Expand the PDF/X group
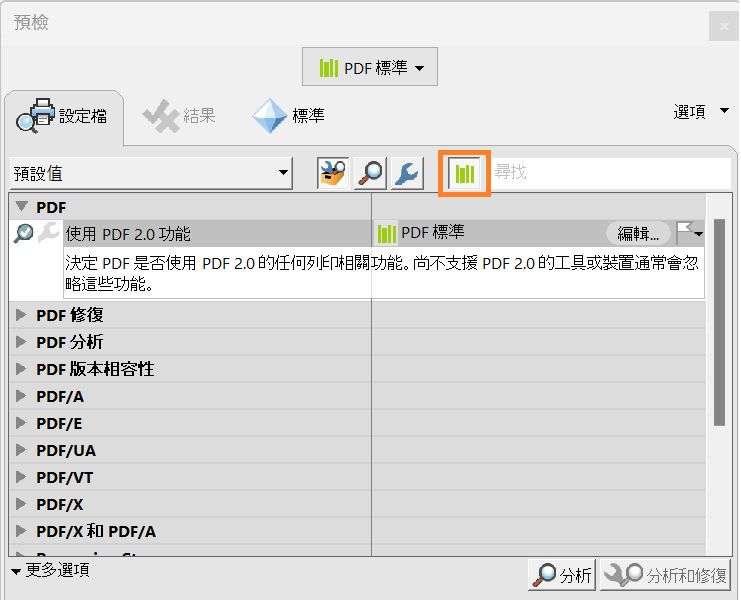This screenshot has width=741, height=600. tap(20, 504)
